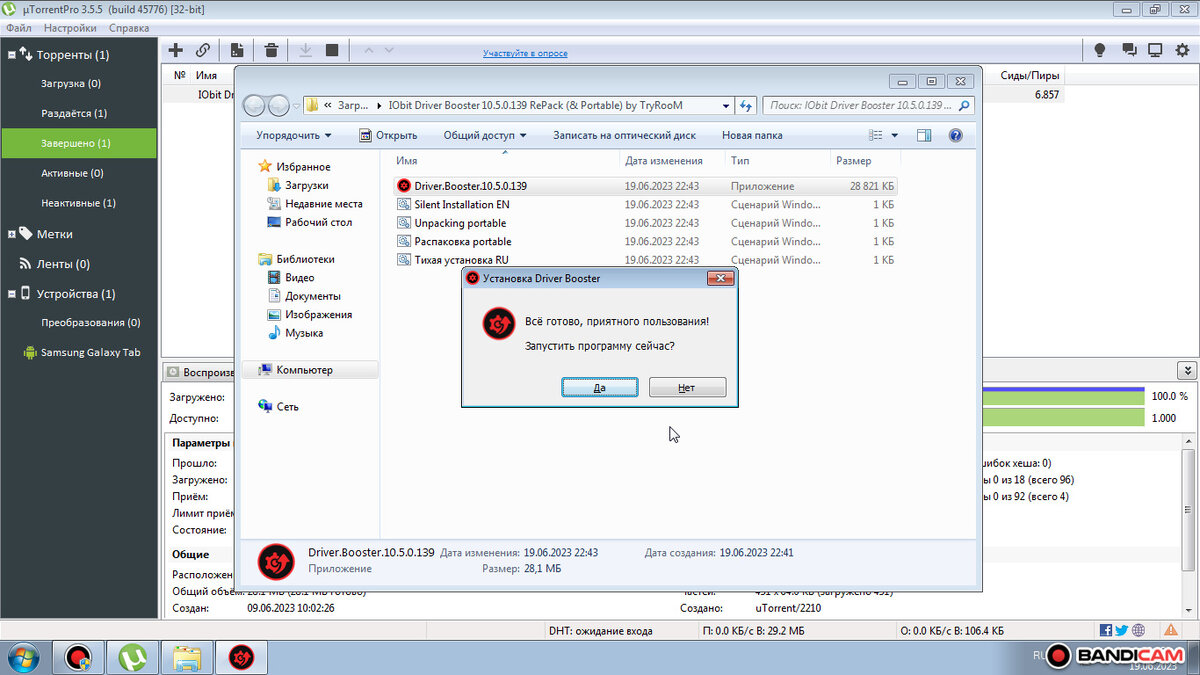Viewport: 1200px width, 675px height.
Task: Collapse the Устройства tree node
Action: tap(12, 294)
